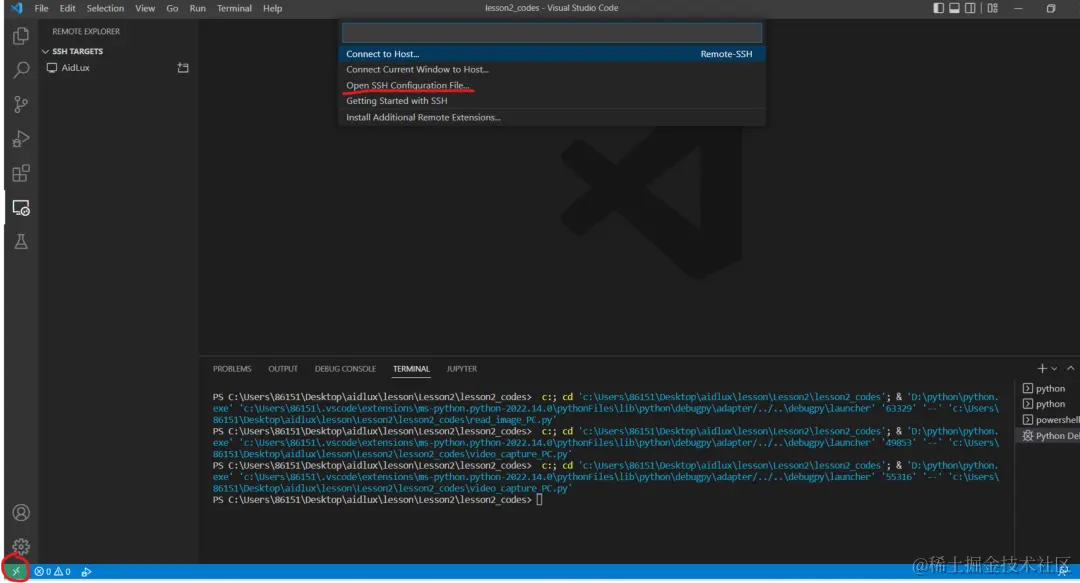Open the Accounts menu icon

tap(21, 513)
